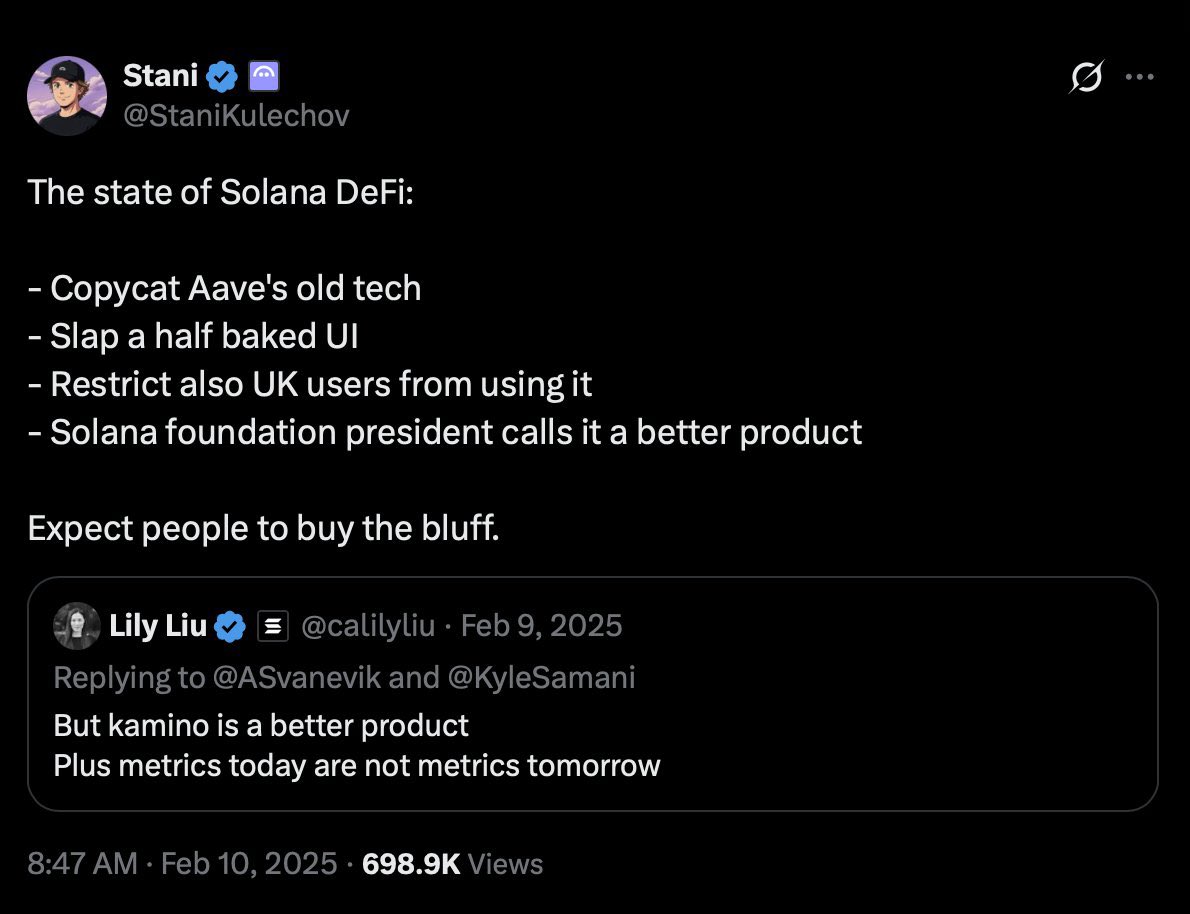The height and width of the screenshot is (914, 1190).
Task: Open the @KyleSamani mention
Action: [541, 677]
